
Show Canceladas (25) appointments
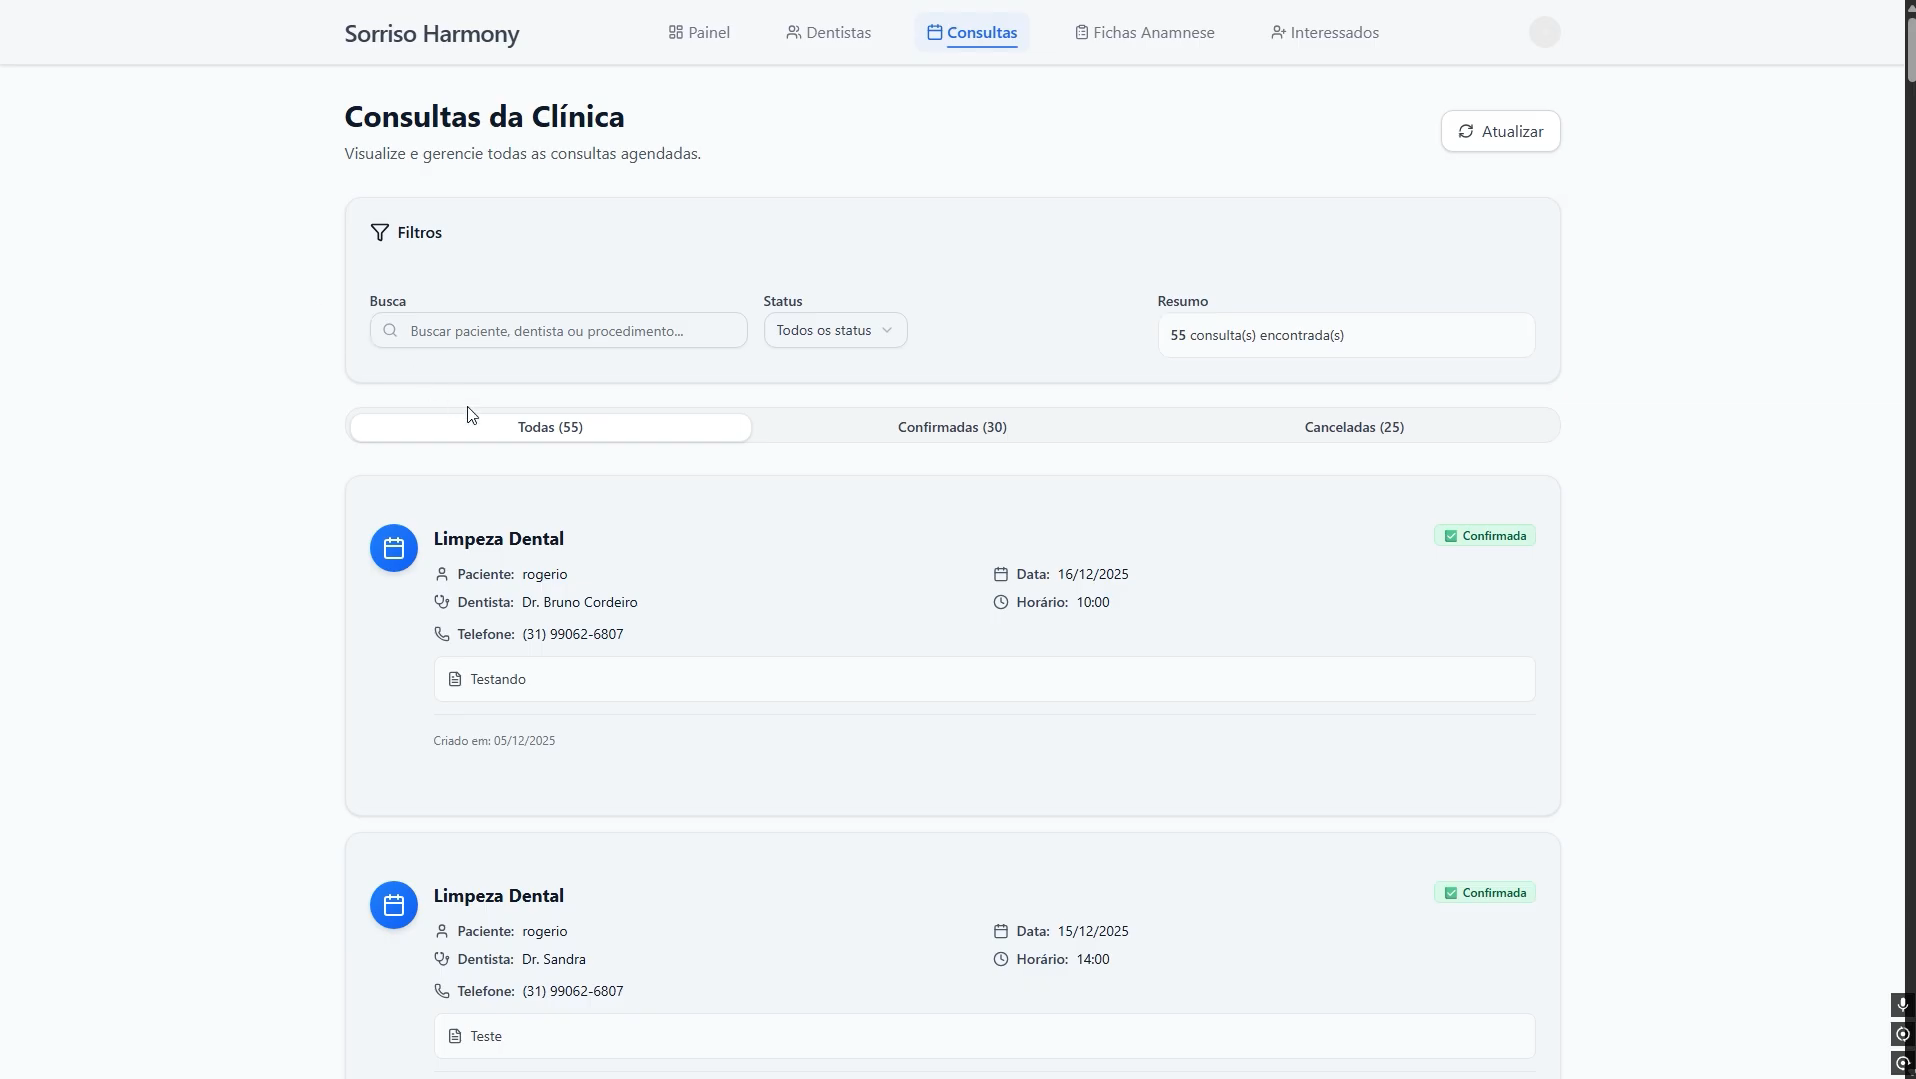click(x=1354, y=427)
